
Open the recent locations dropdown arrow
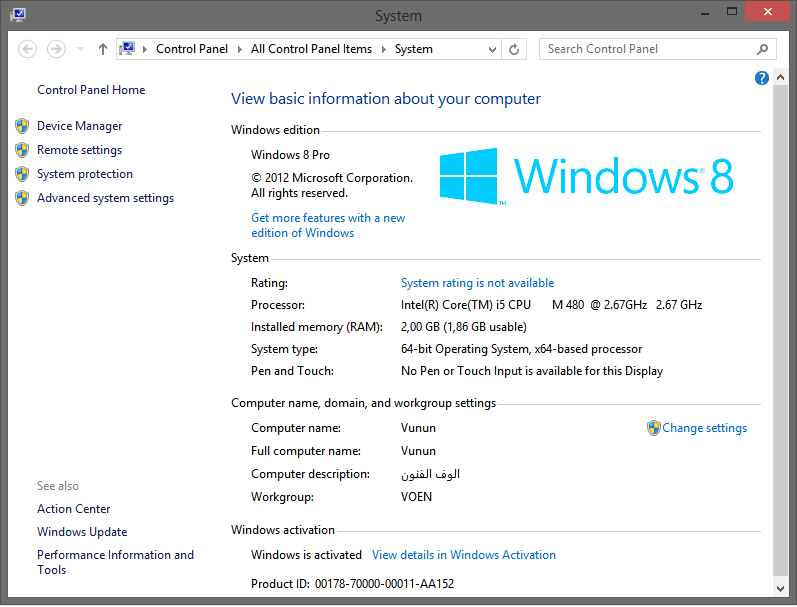(x=80, y=49)
